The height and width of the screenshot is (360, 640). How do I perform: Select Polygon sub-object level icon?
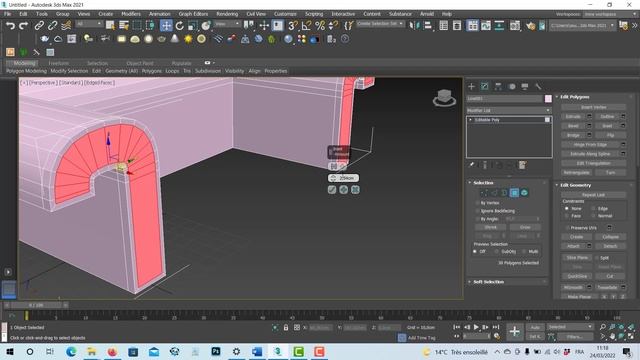(x=514, y=193)
